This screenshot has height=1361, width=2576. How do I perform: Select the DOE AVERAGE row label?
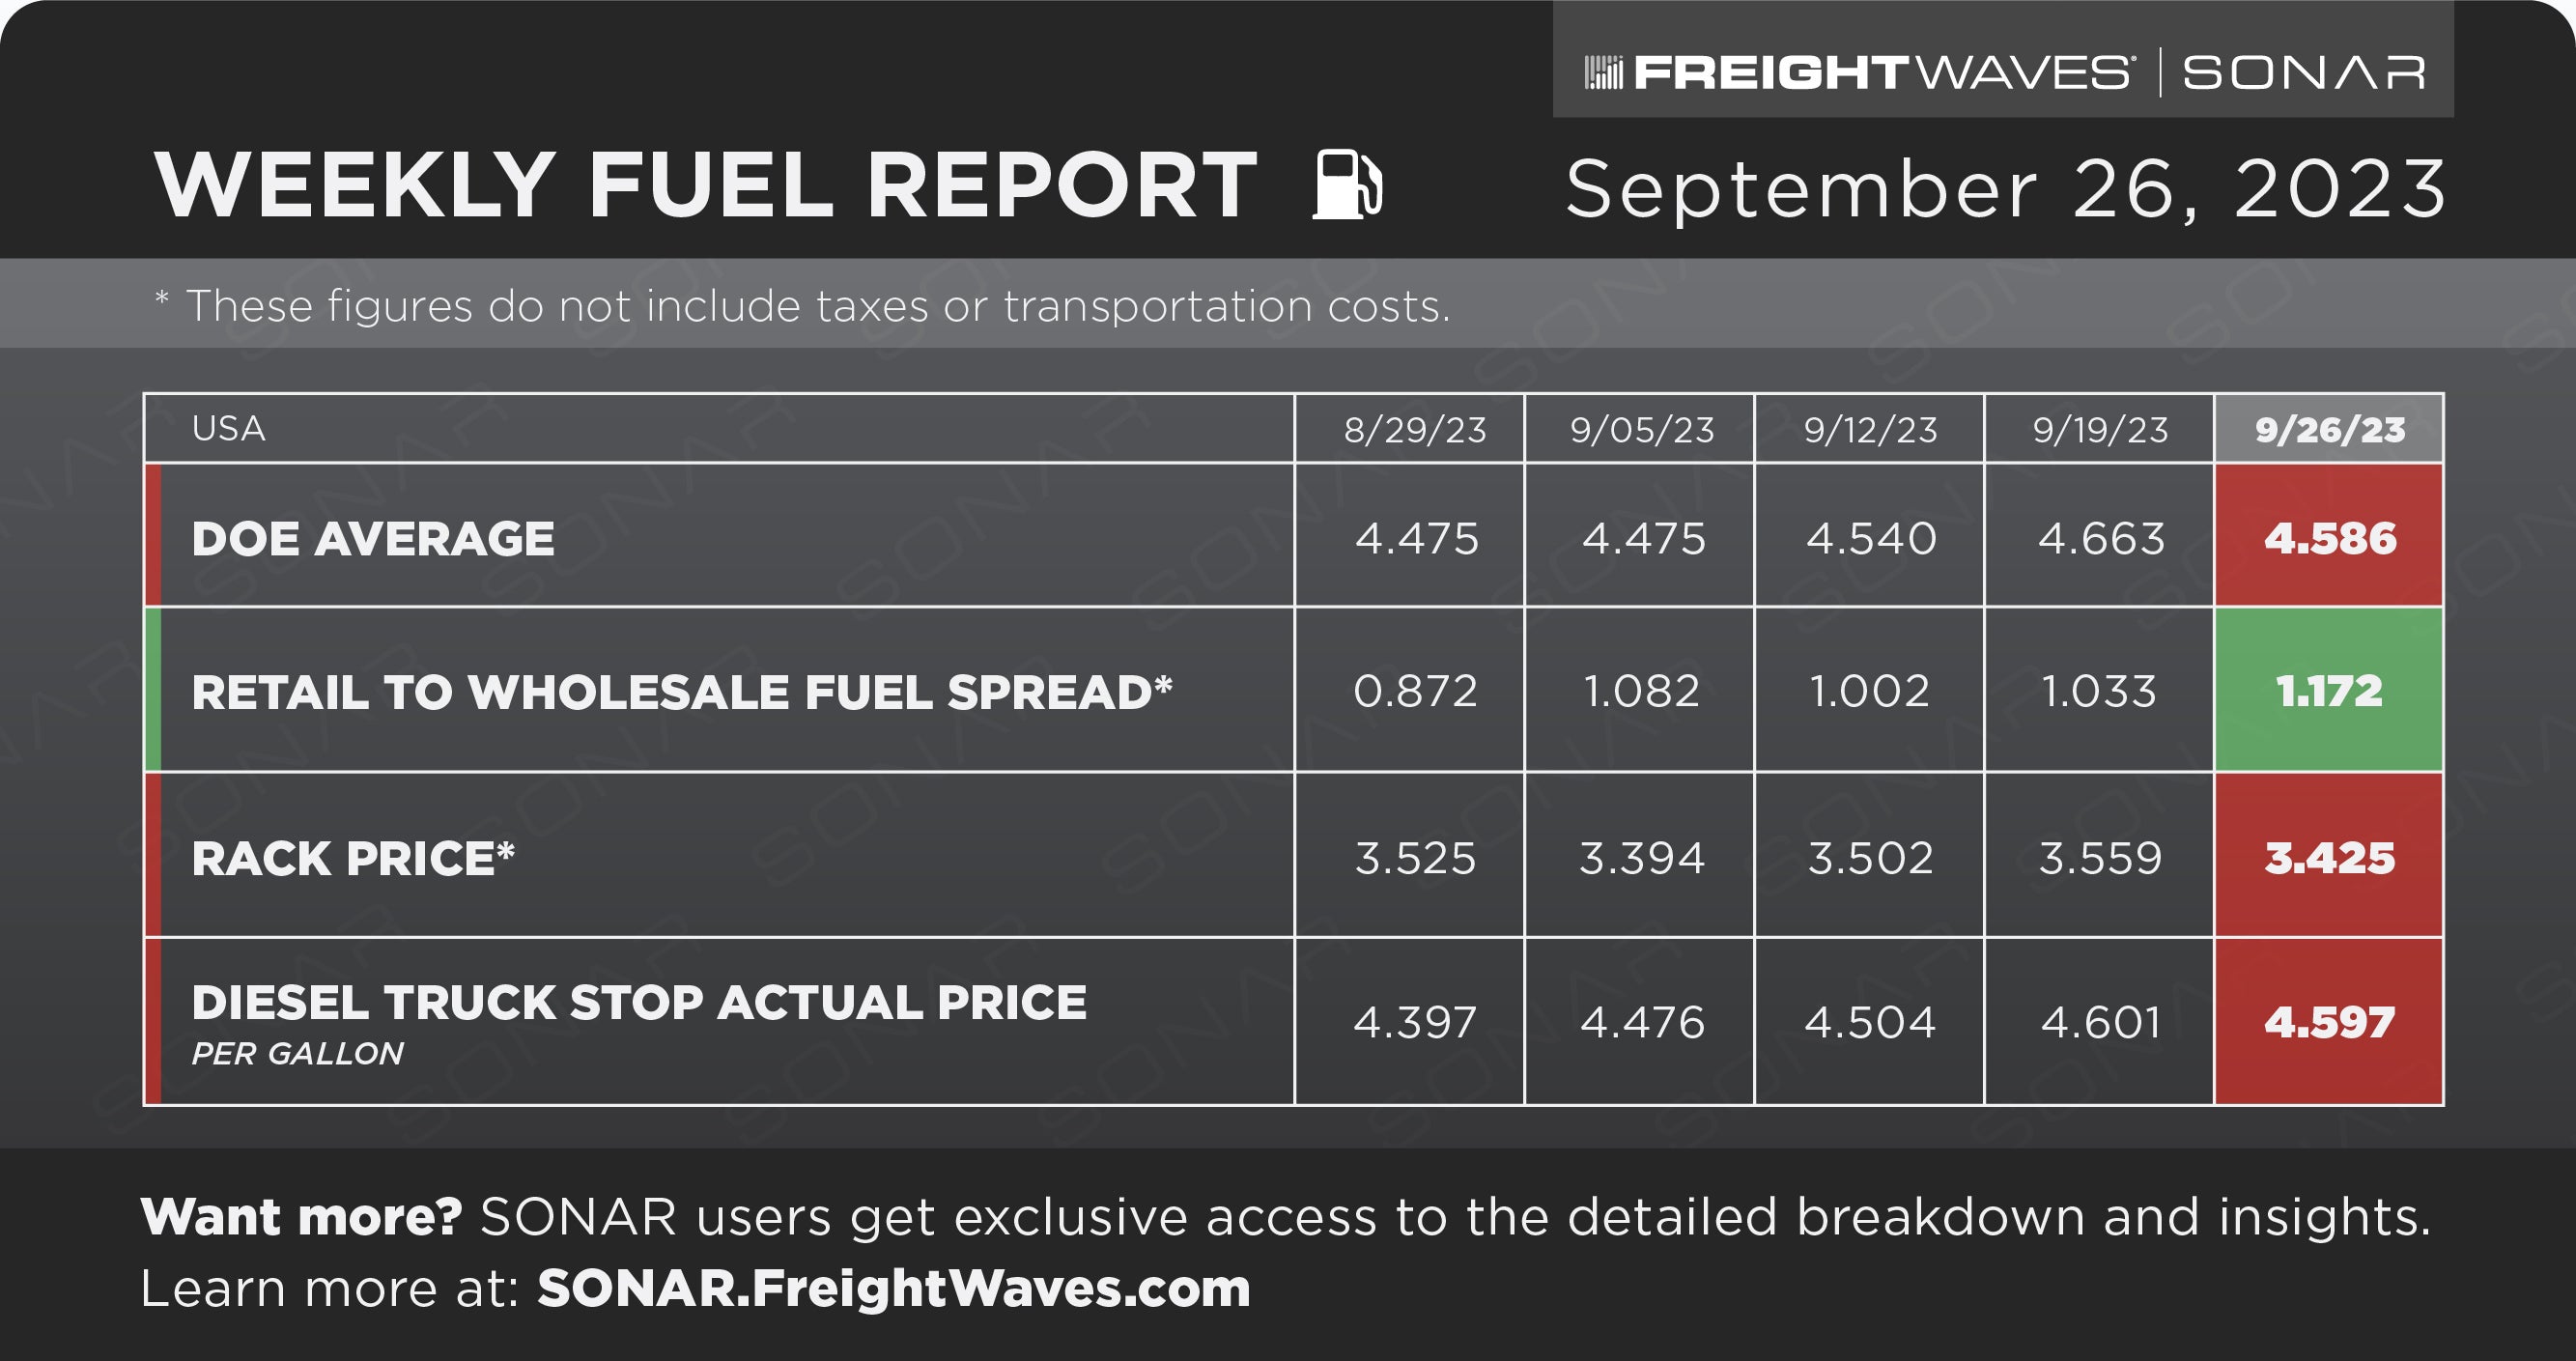point(373,539)
